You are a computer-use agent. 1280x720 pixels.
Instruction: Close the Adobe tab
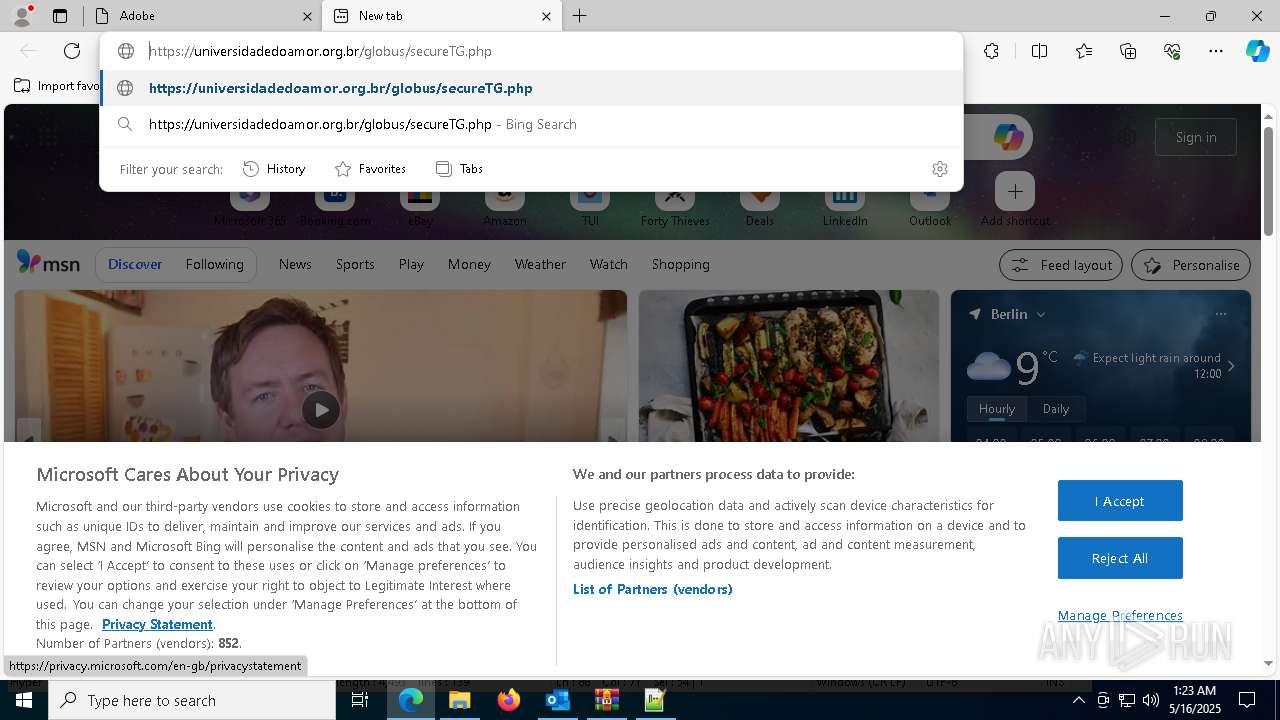pyautogui.click(x=307, y=16)
